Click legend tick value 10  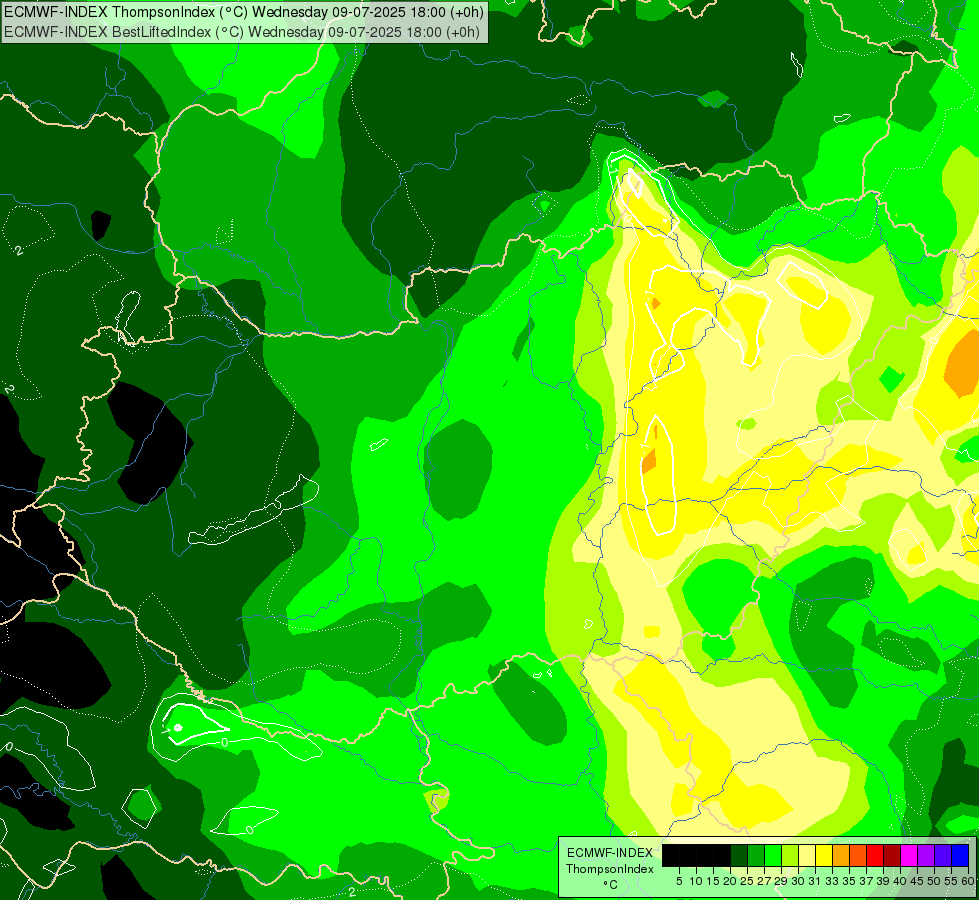click(696, 881)
